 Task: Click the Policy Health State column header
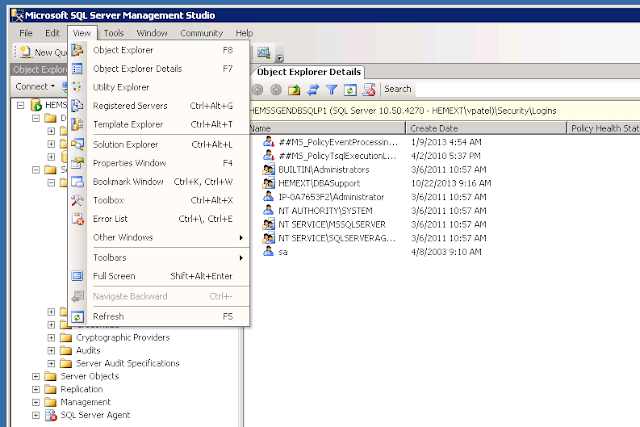604,128
